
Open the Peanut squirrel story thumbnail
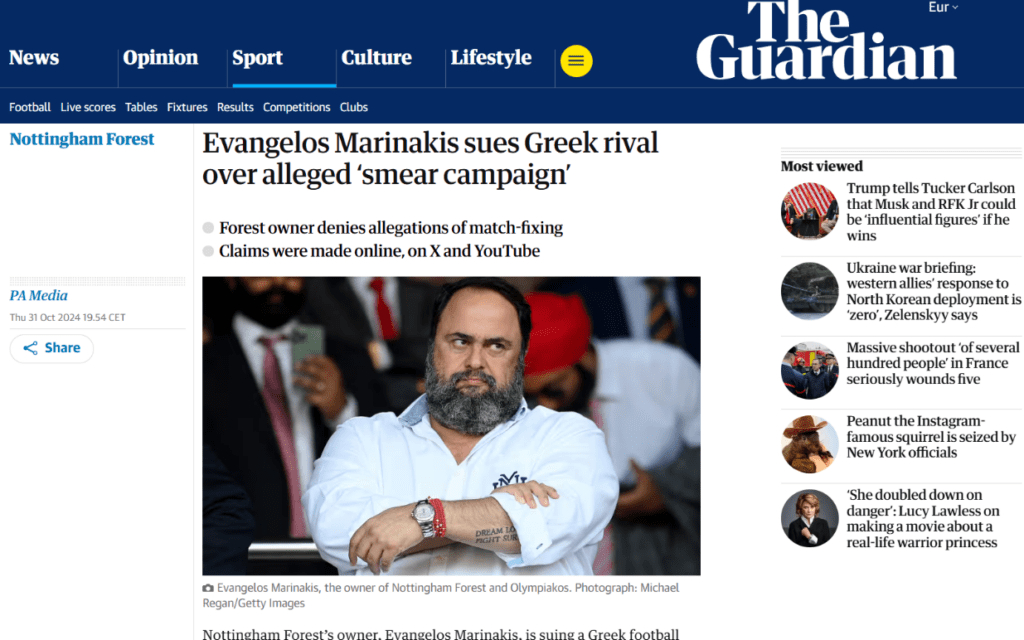click(809, 444)
